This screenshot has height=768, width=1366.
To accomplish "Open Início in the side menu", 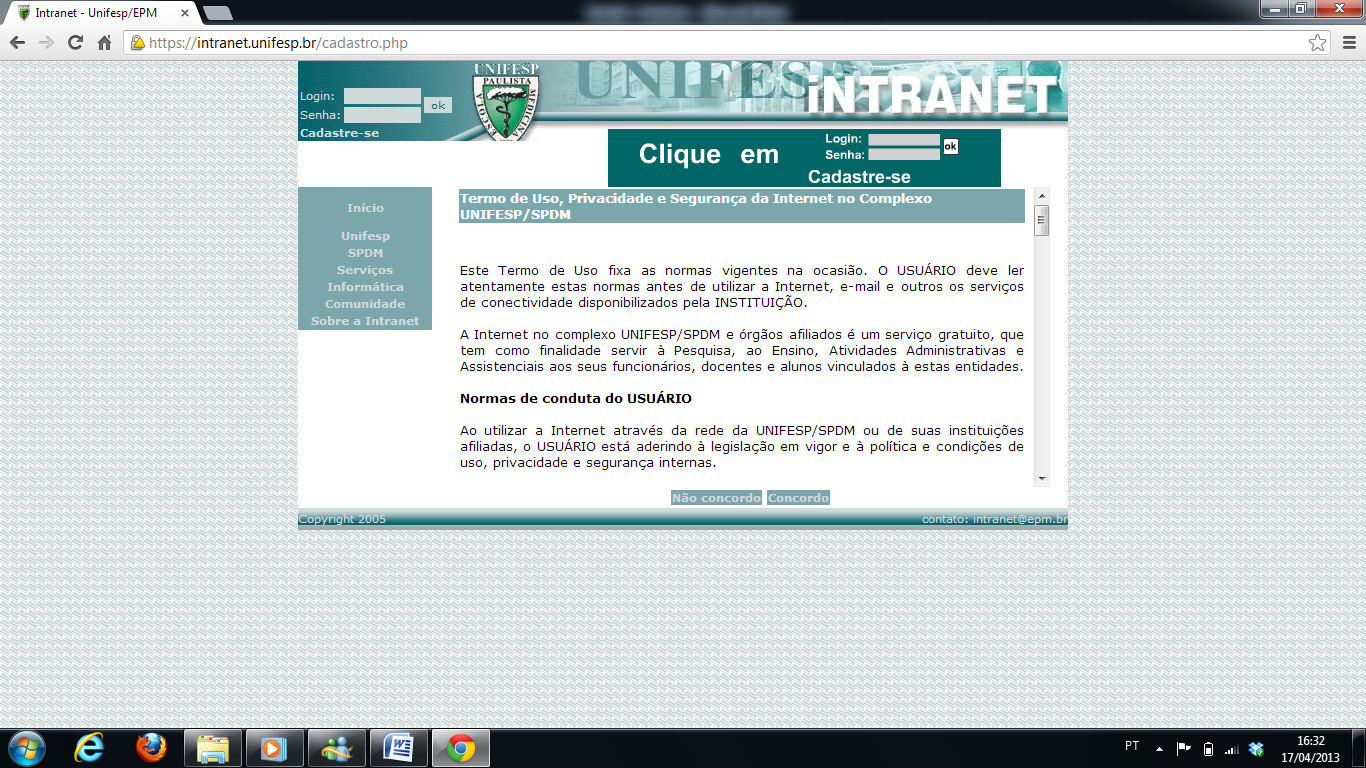I will pyautogui.click(x=365, y=208).
